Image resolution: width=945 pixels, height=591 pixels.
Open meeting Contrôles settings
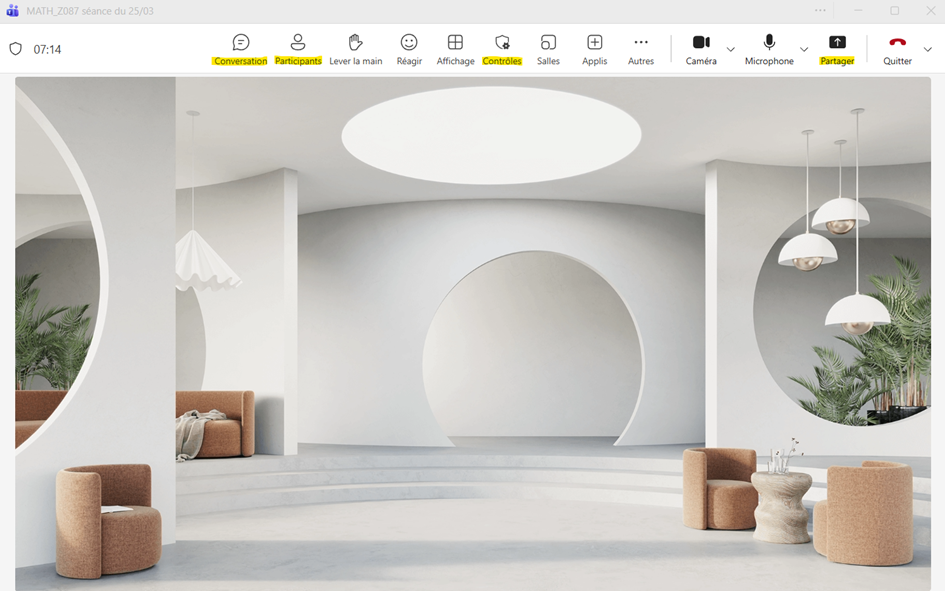coord(502,49)
